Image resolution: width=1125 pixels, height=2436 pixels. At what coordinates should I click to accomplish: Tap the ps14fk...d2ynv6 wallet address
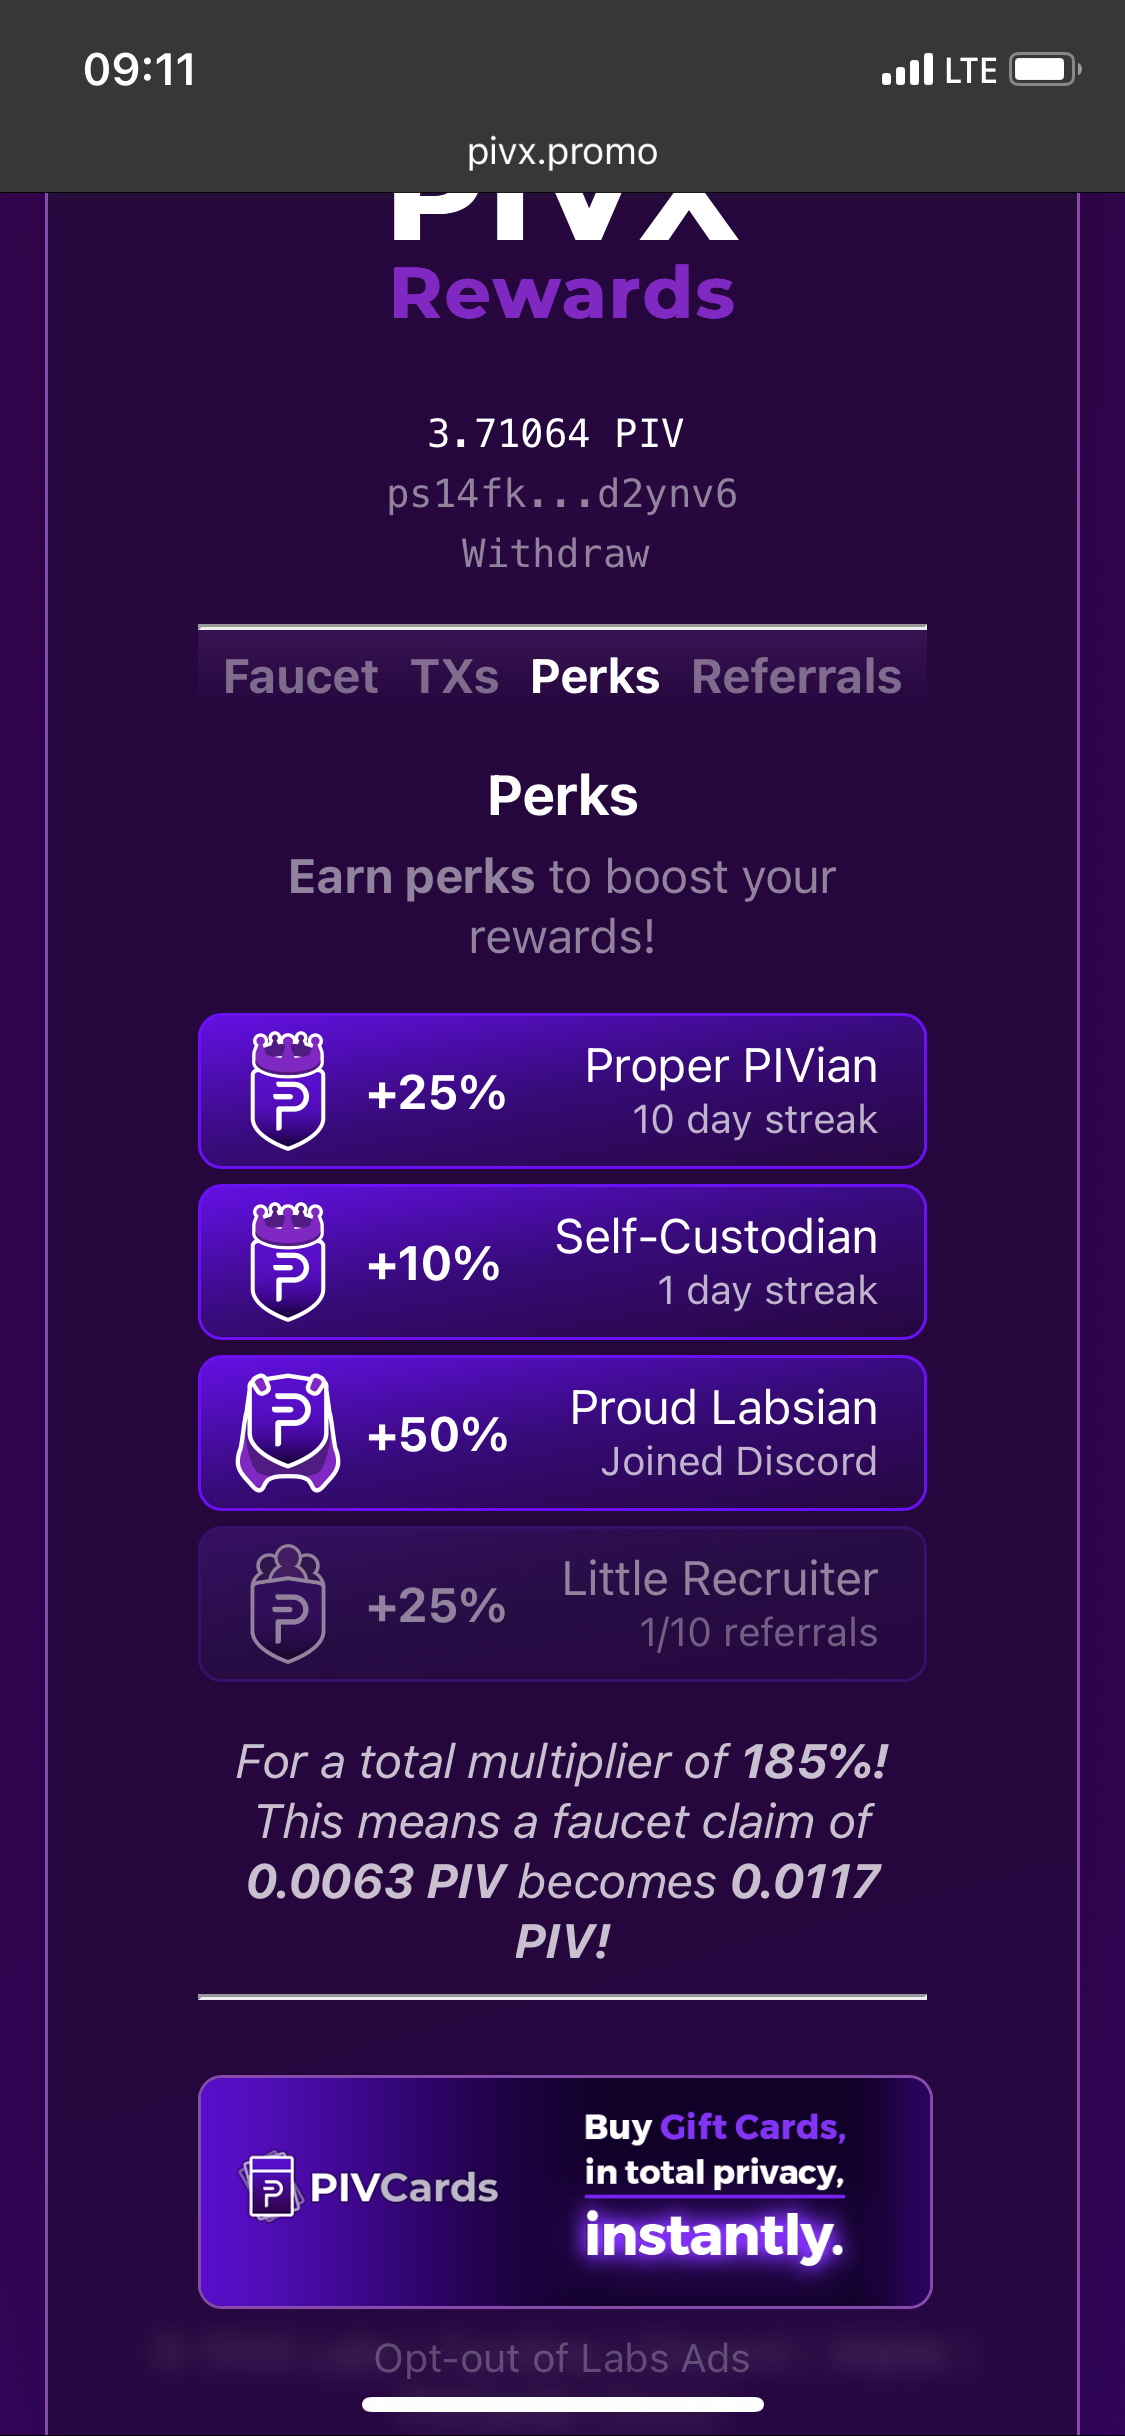coord(562,494)
